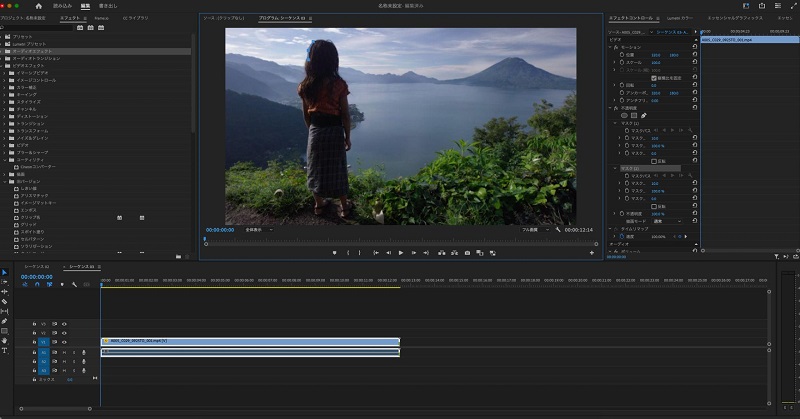Image resolution: width=800 pixels, height=419 pixels.
Task: Open the 書き出し workspace tab
Action: coord(107,5)
